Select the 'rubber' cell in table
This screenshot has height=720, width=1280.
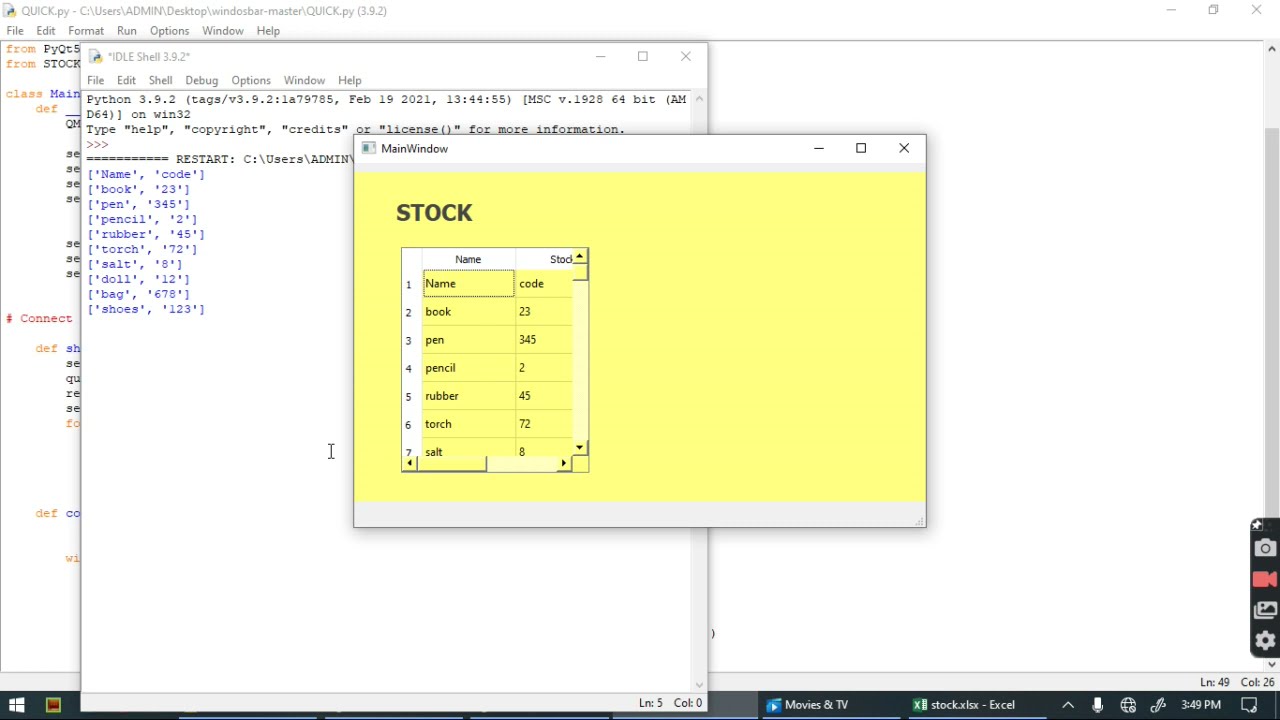pyautogui.click(x=468, y=396)
